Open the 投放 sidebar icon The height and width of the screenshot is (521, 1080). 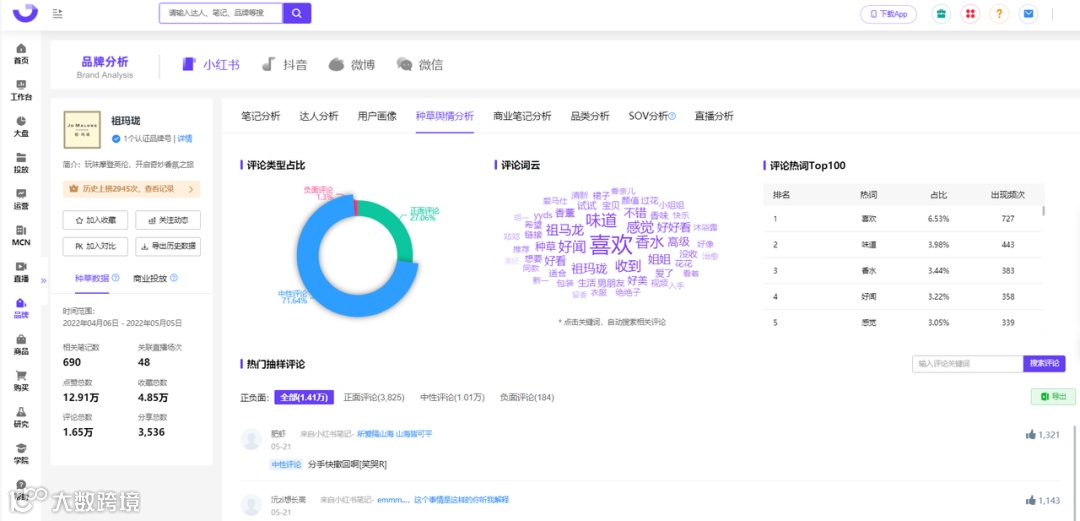click(x=21, y=163)
